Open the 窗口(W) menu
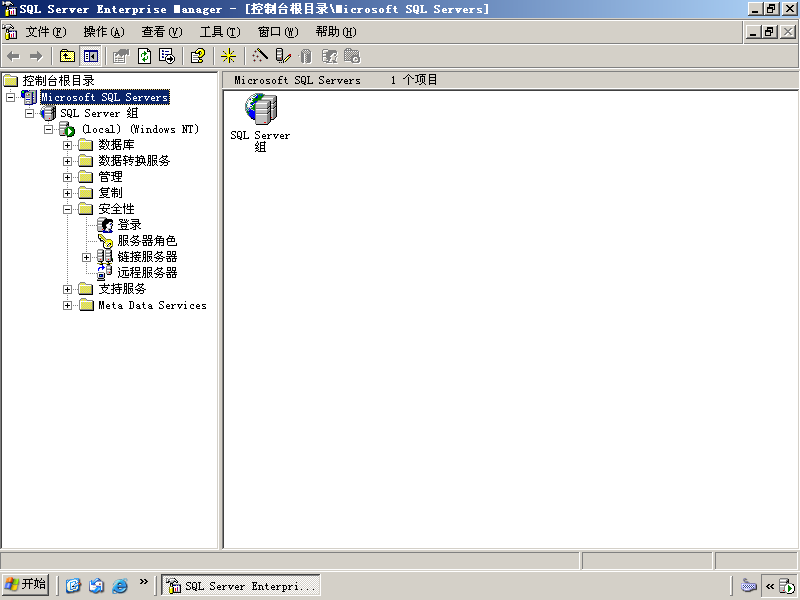800x600 pixels. (278, 32)
